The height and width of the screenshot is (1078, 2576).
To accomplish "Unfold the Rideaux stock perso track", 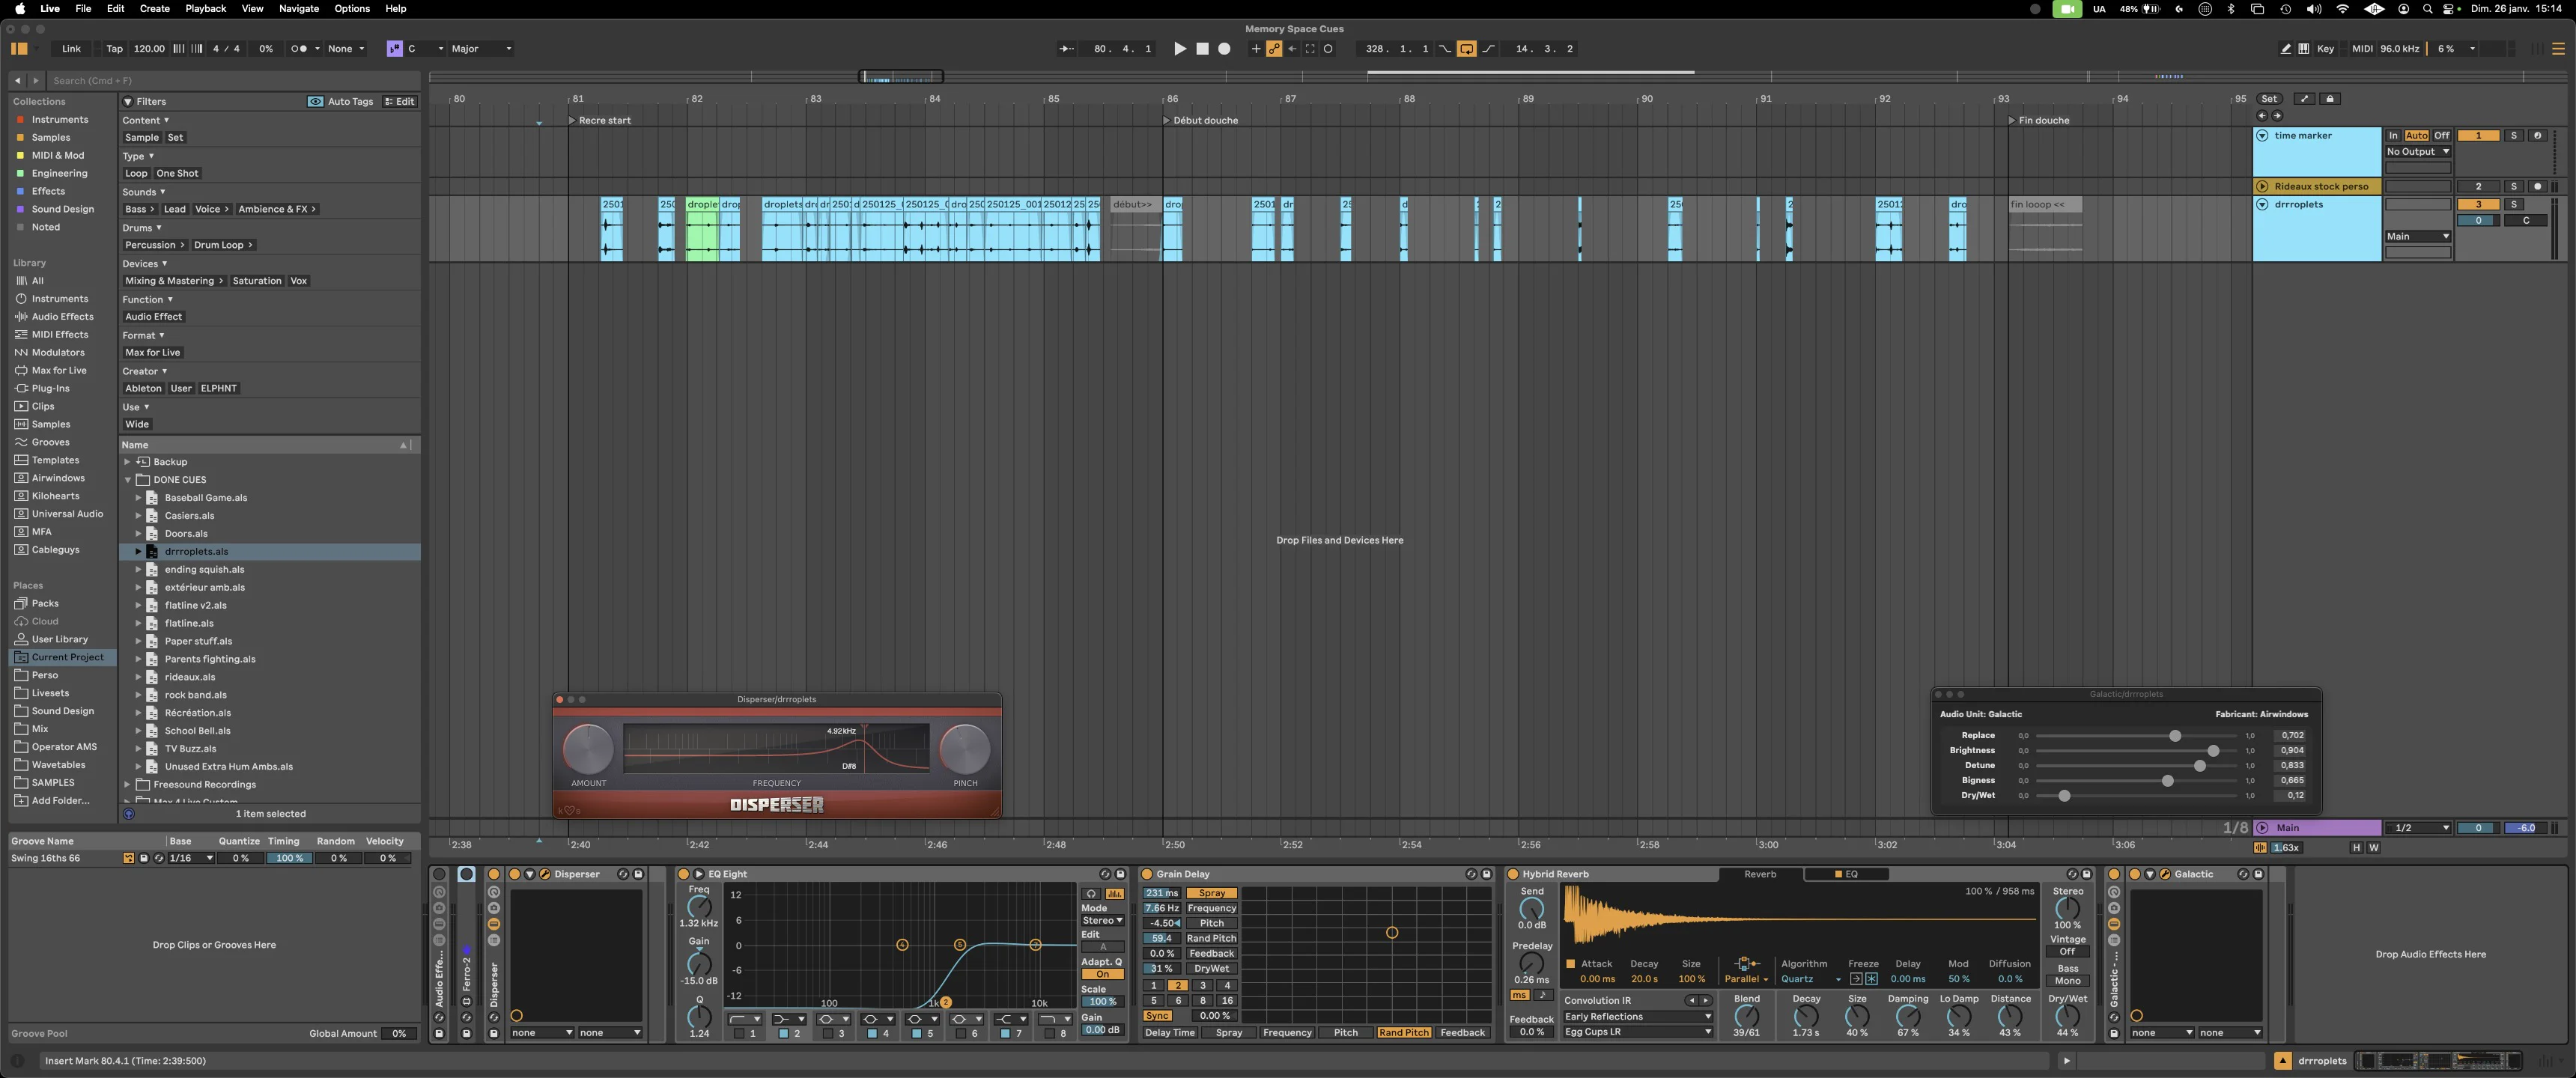I will 2262,186.
